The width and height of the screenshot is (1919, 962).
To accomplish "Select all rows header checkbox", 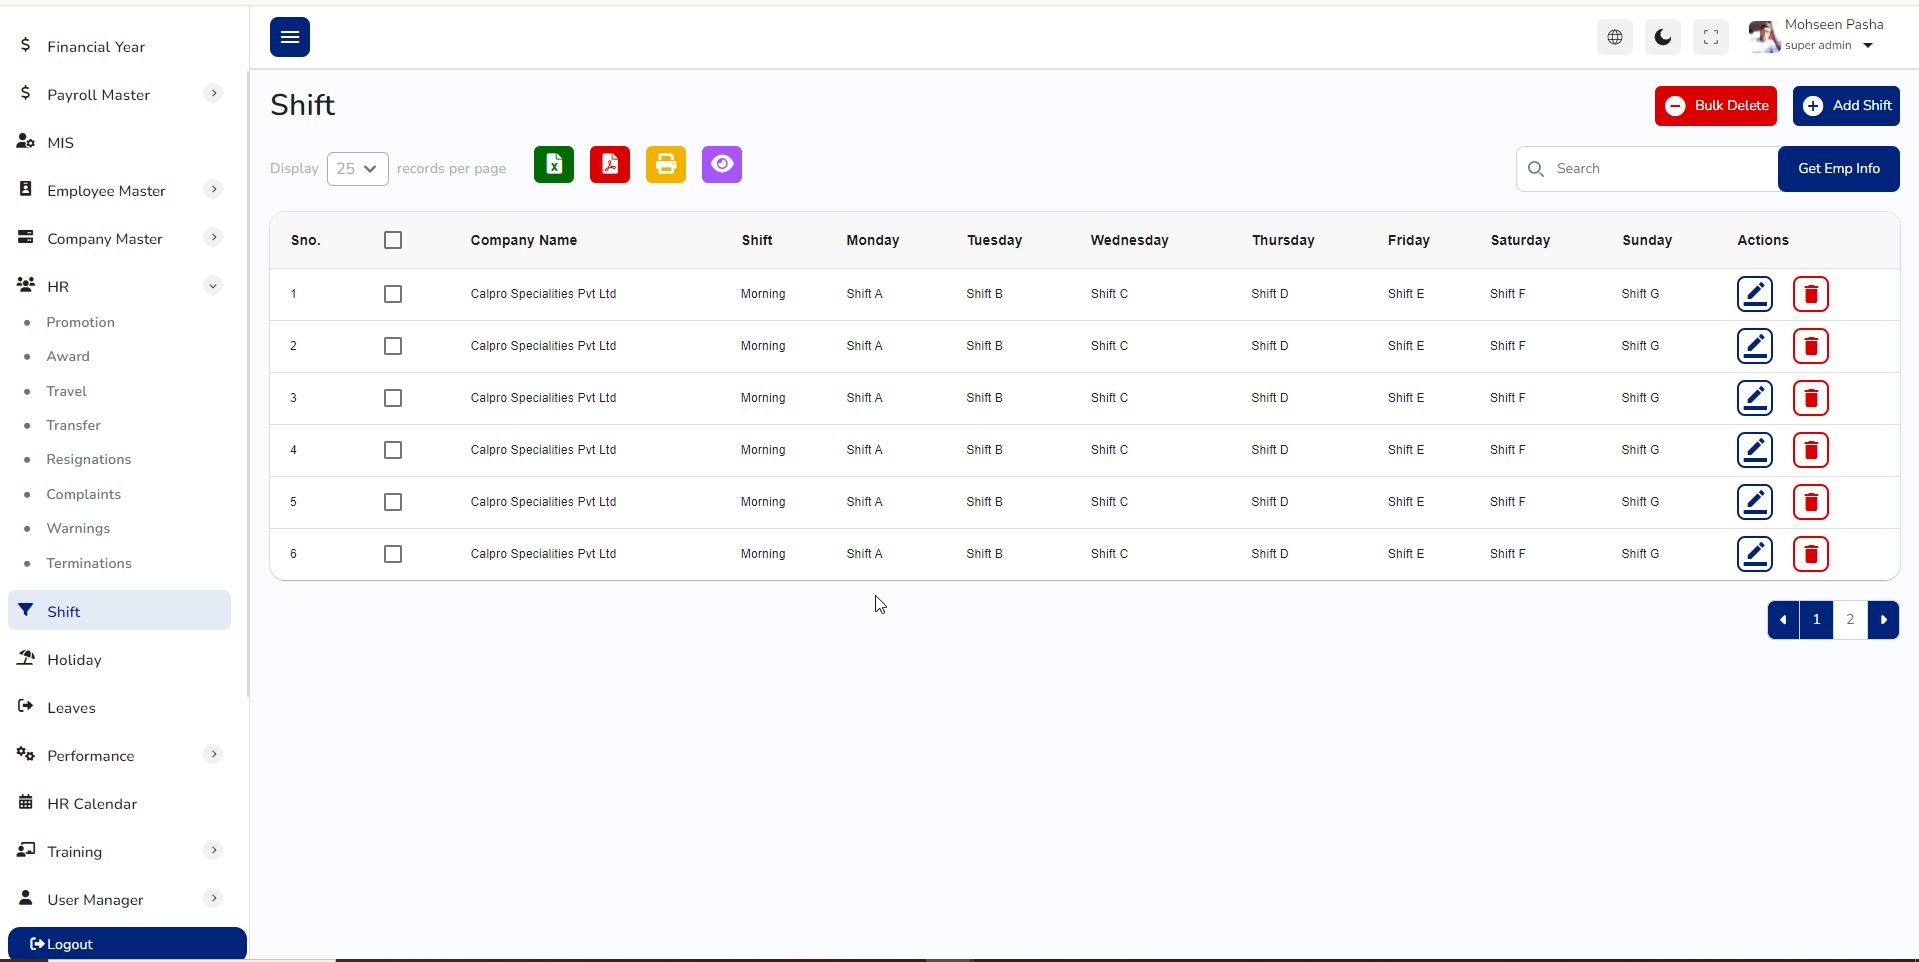I will tap(393, 240).
